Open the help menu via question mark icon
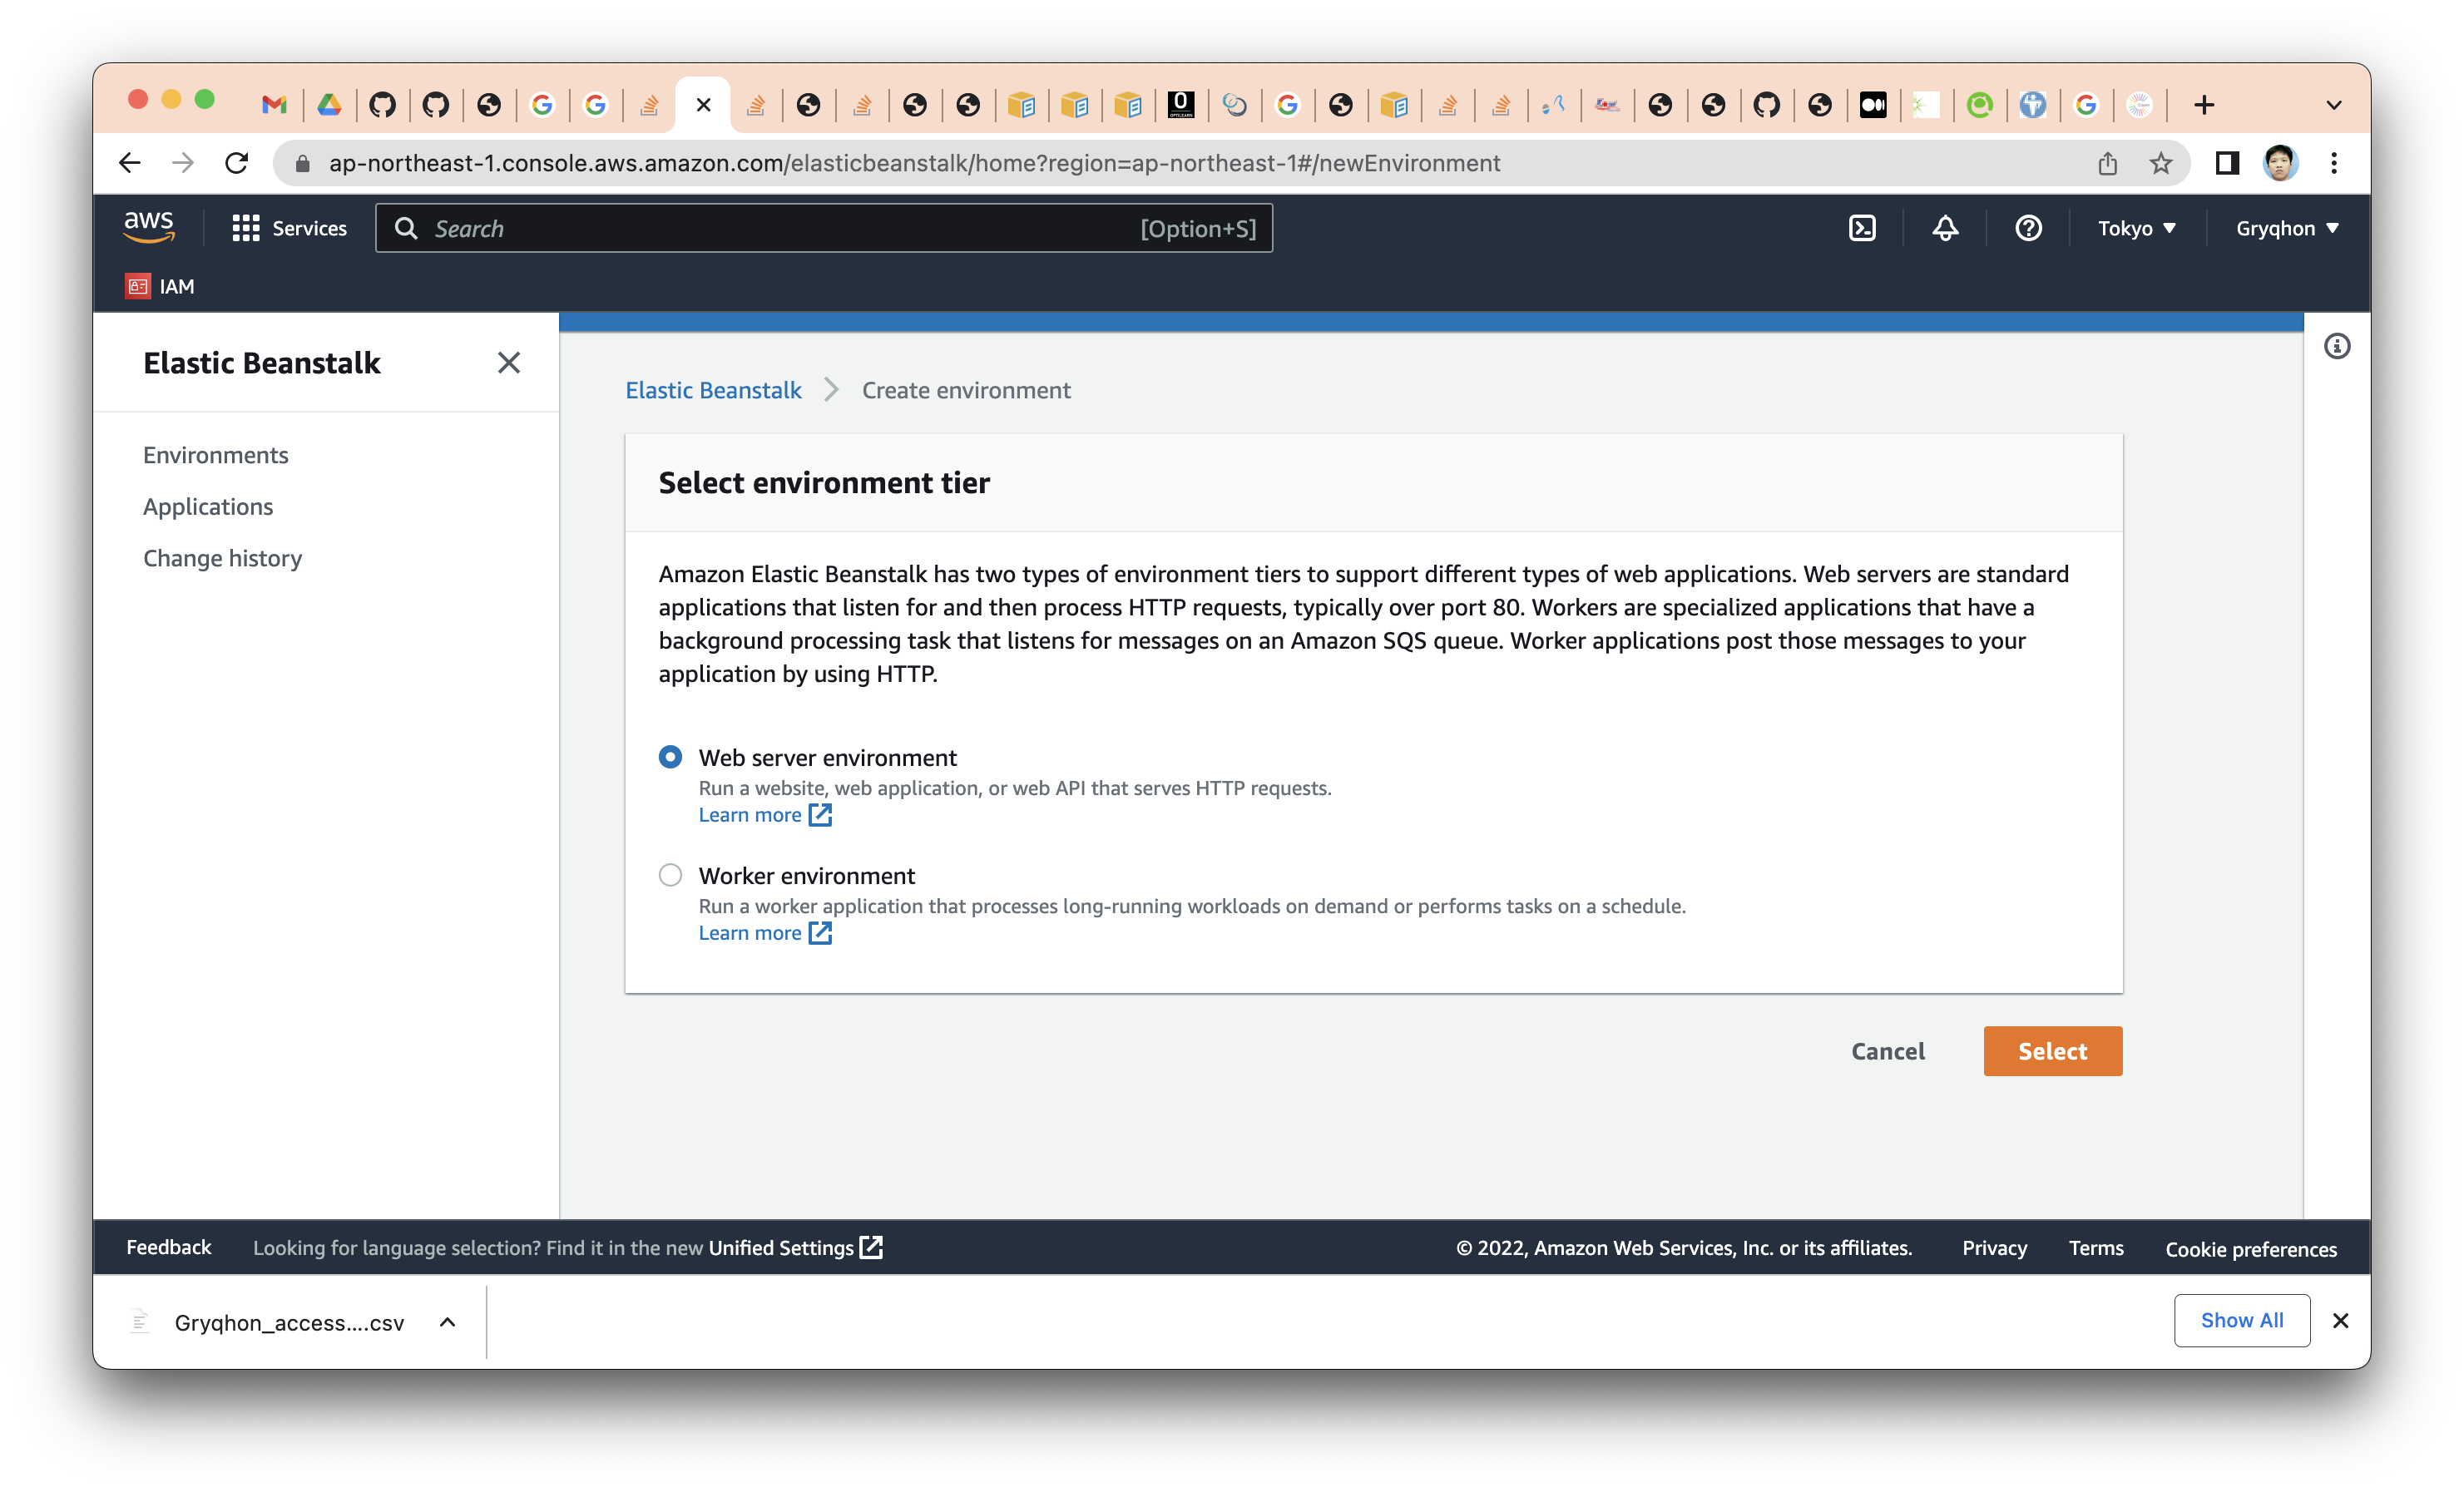 (2028, 228)
